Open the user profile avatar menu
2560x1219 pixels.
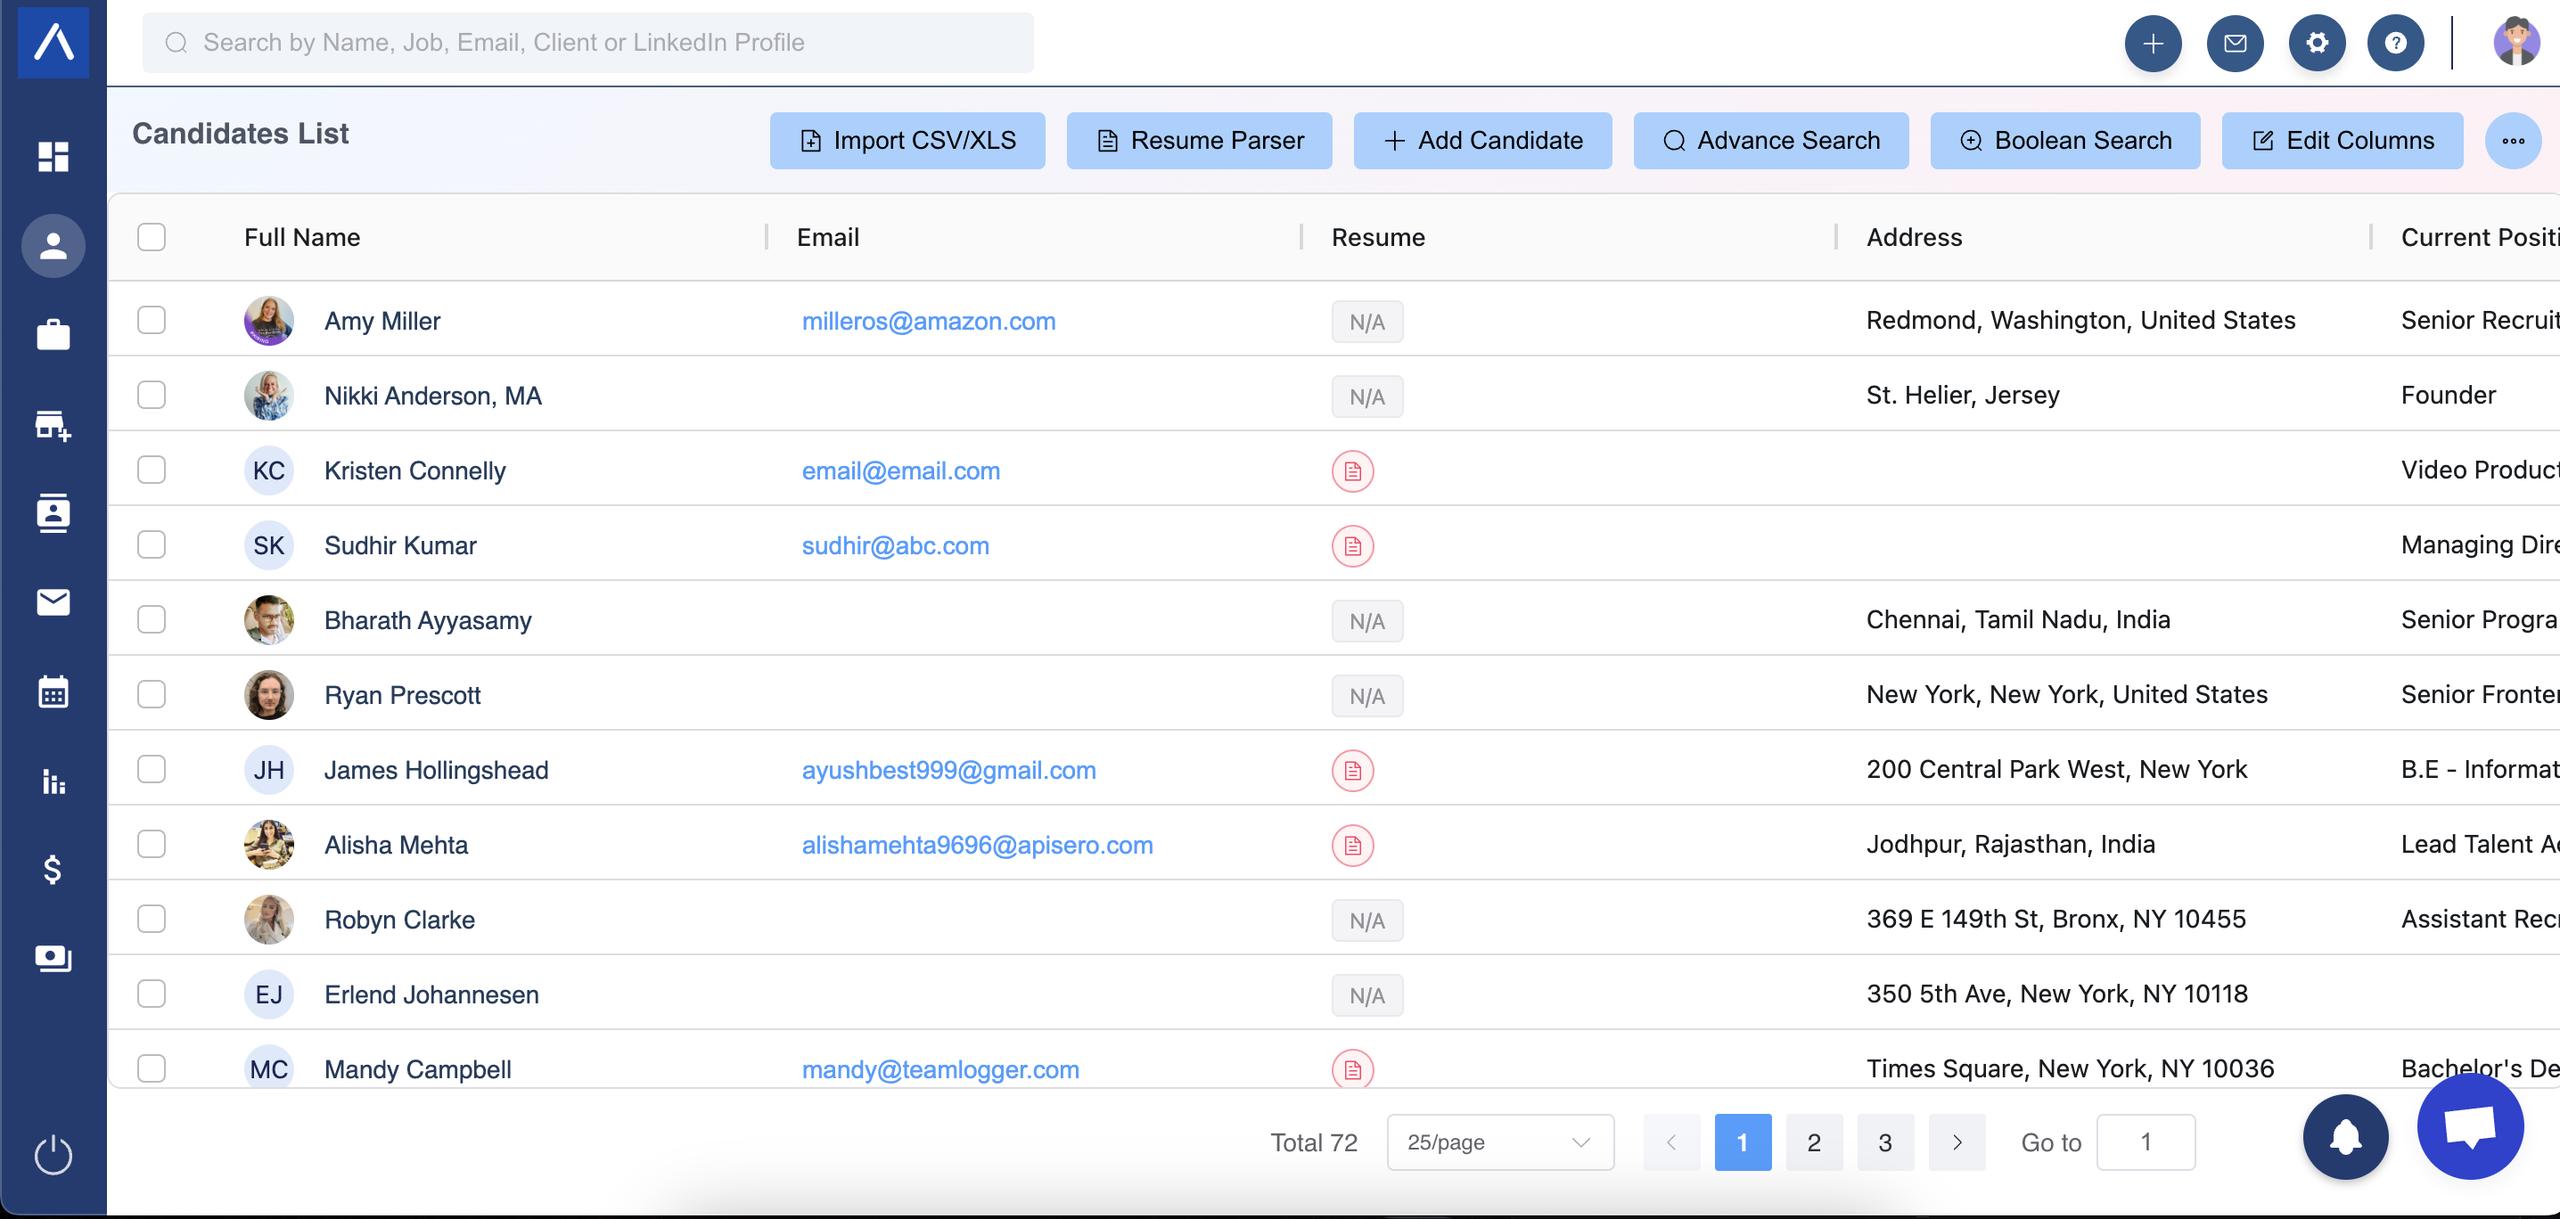(2516, 43)
